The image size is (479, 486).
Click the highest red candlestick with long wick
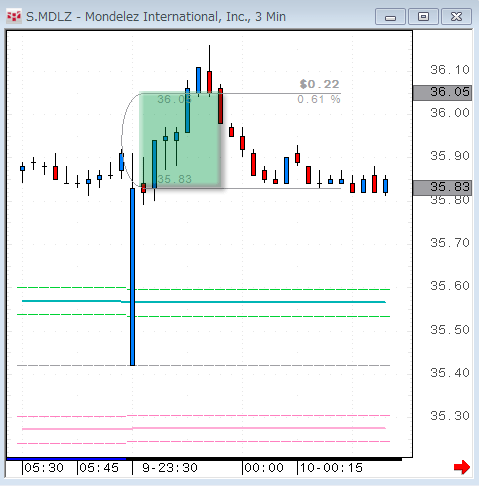click(209, 82)
